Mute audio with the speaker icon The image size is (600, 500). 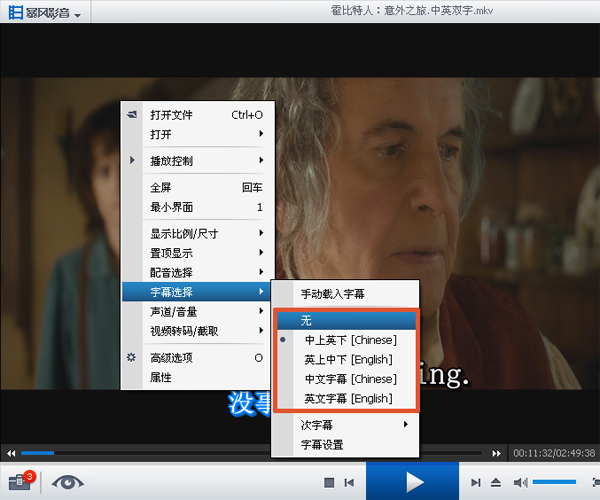520,483
